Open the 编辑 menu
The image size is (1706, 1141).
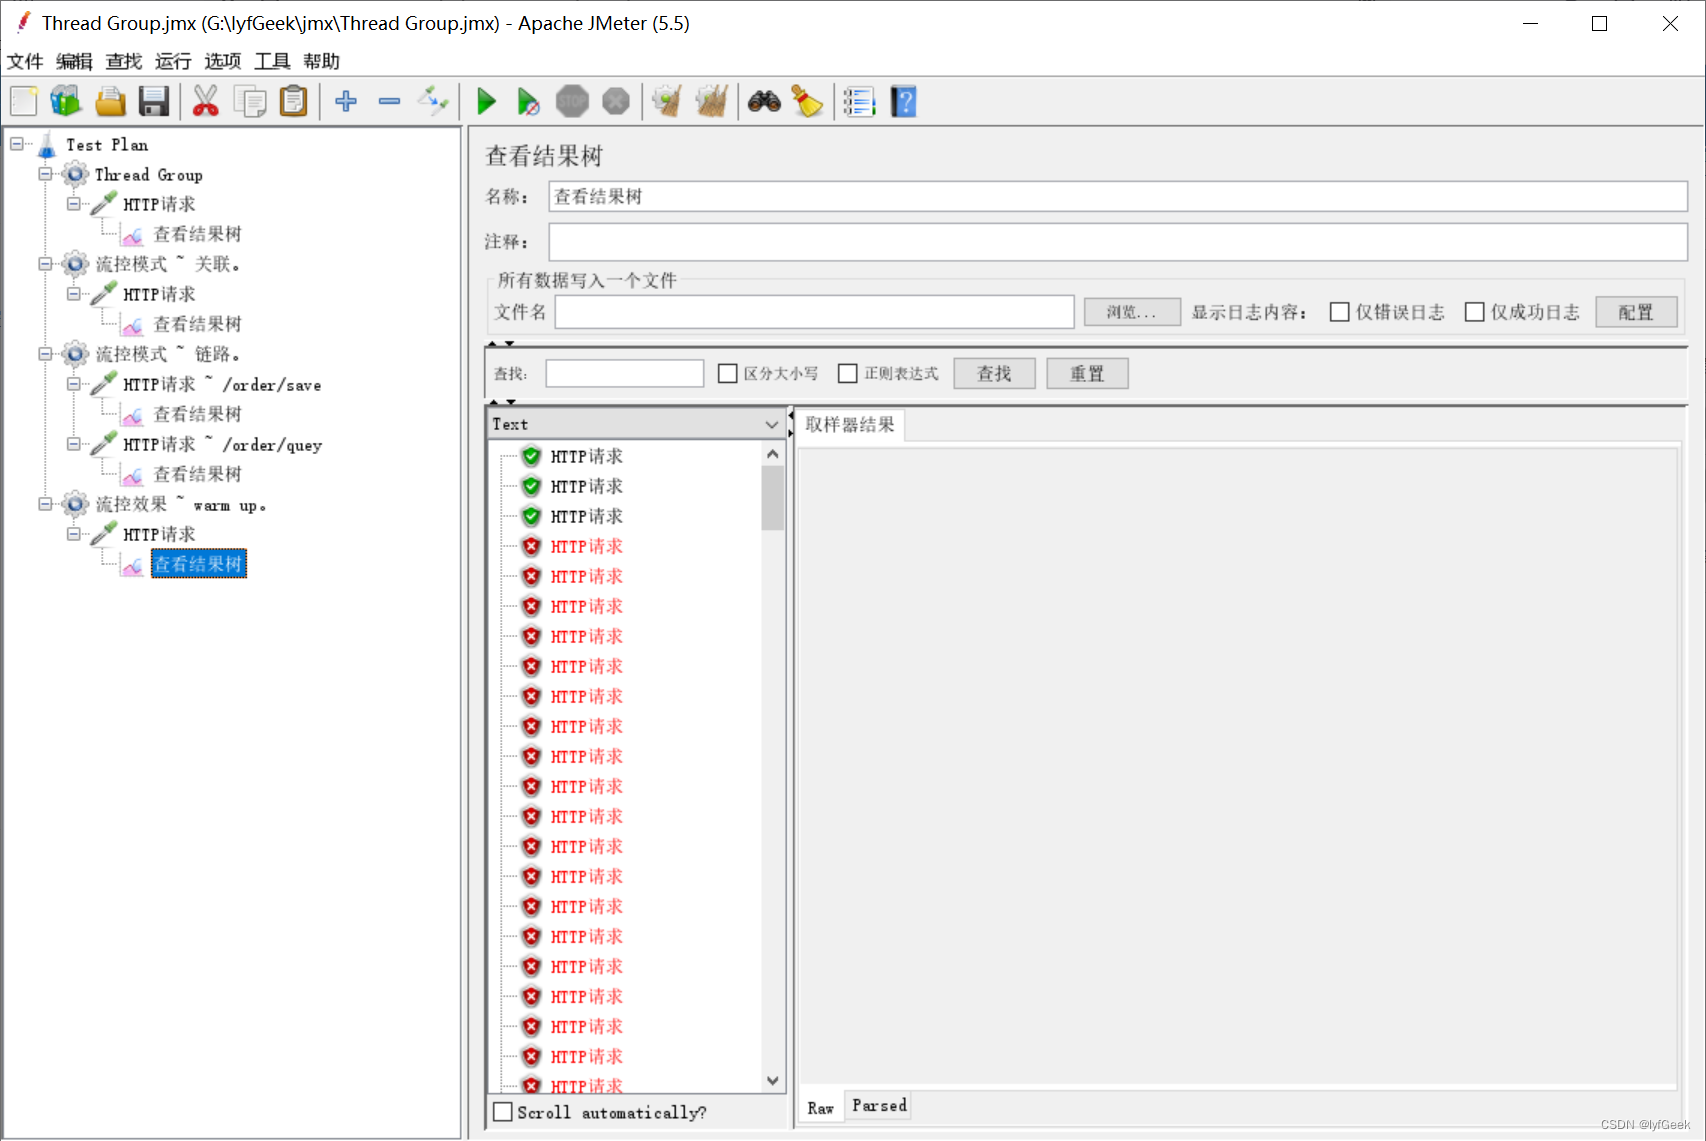74,61
